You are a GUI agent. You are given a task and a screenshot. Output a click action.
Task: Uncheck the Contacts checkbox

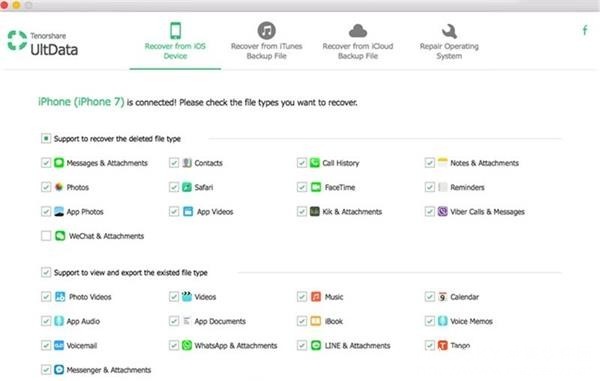click(174, 163)
